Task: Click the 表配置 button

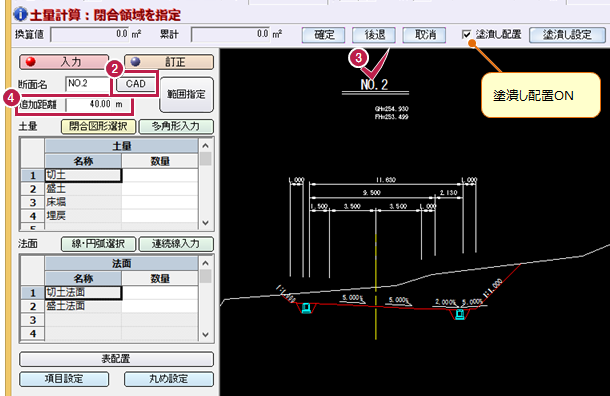Action: (x=116, y=359)
